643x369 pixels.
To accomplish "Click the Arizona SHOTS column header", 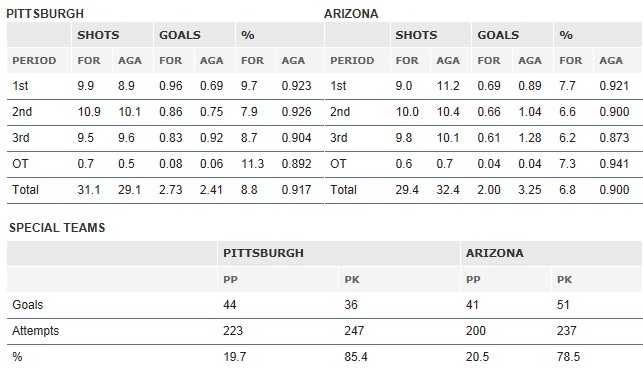I will pyautogui.click(x=416, y=35).
